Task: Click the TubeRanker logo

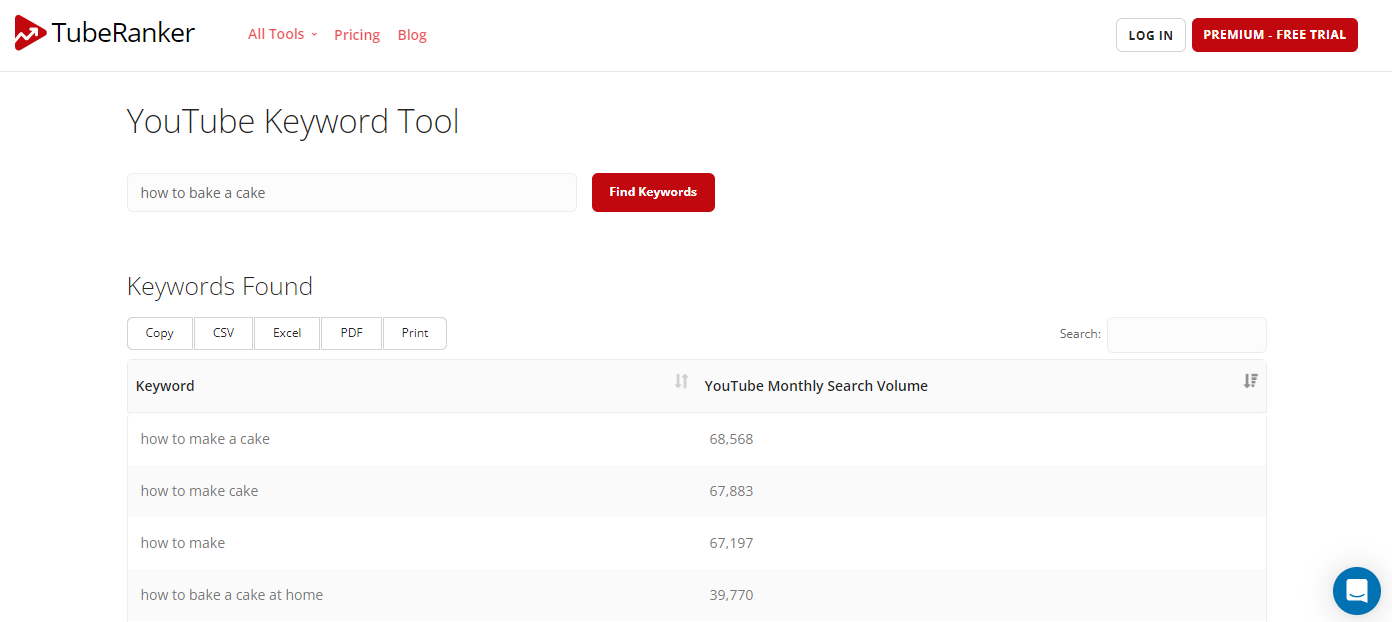Action: 105,34
